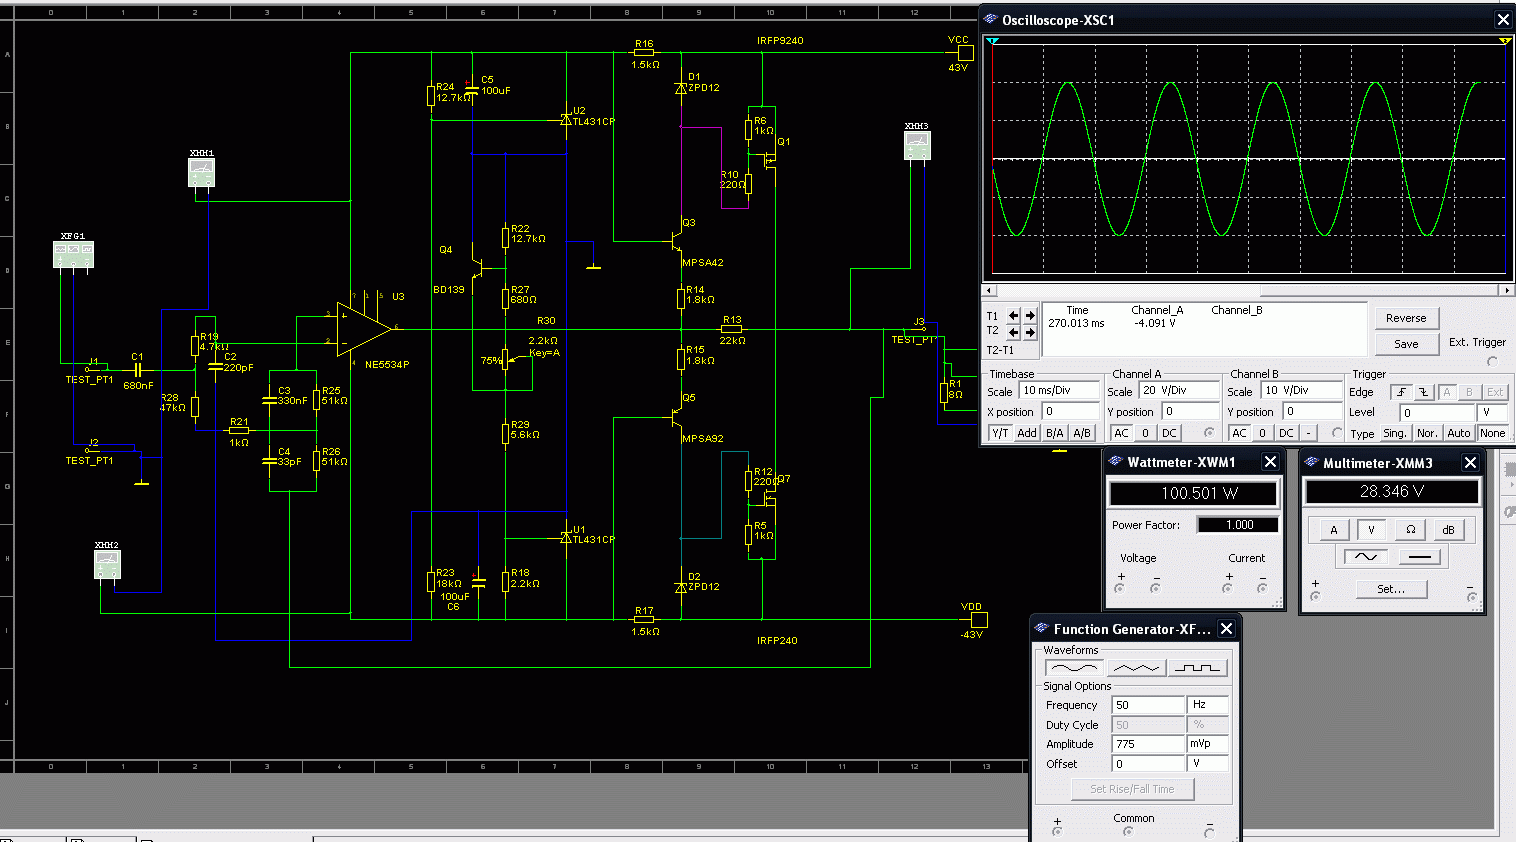
Task: Click the Timebase Scale field
Action: [1058, 390]
